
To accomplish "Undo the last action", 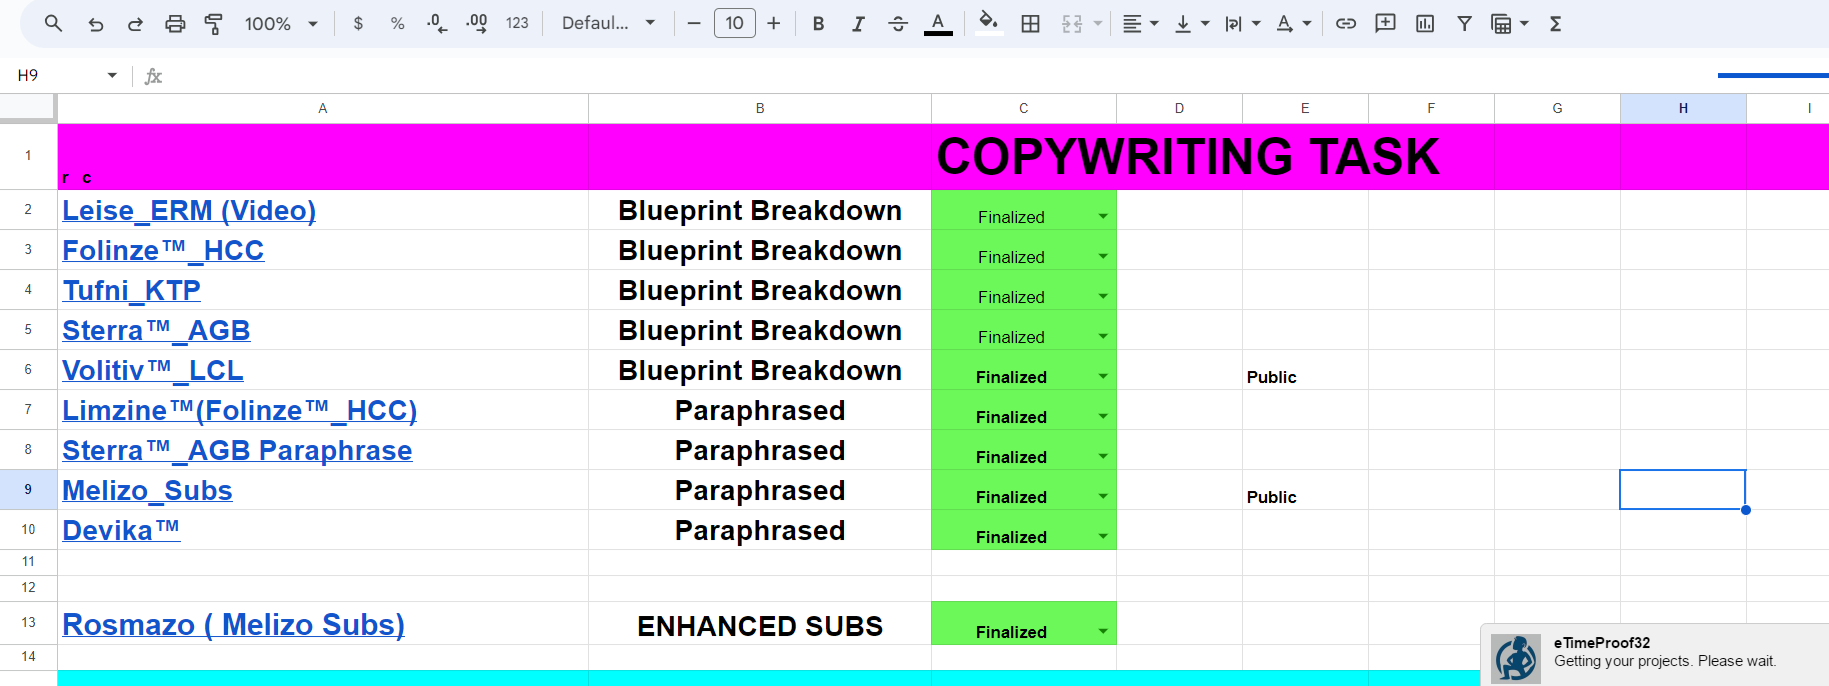I will pos(96,23).
